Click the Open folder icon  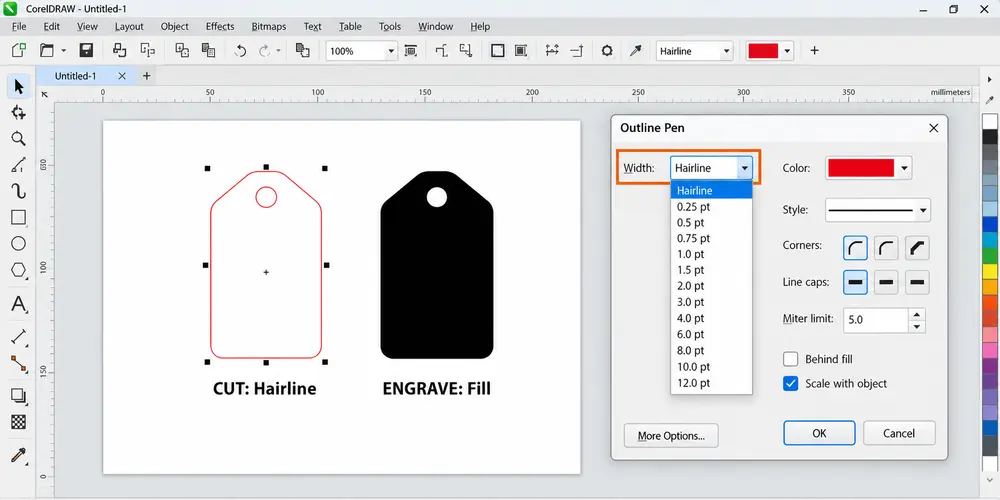point(47,50)
